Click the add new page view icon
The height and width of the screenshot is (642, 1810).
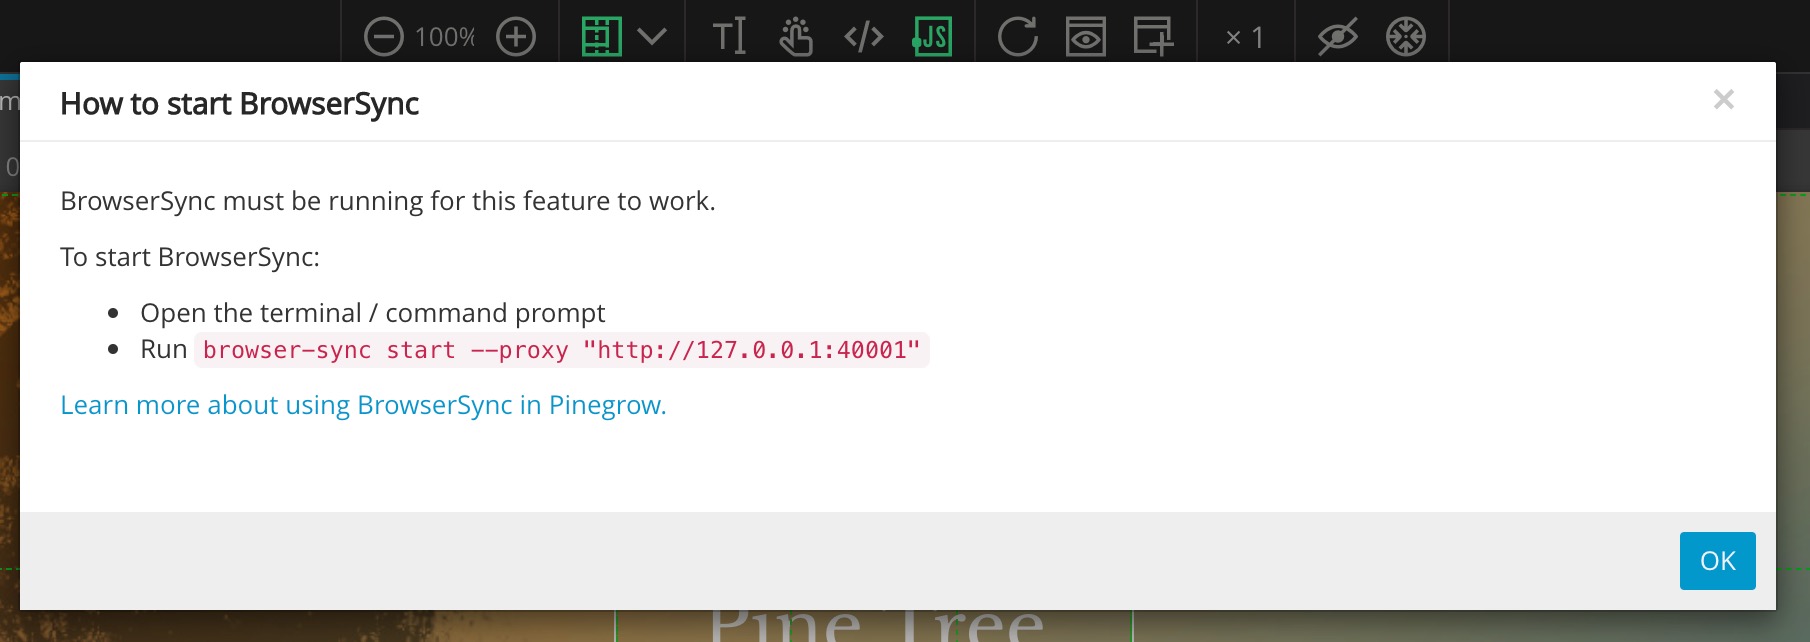click(x=1153, y=37)
